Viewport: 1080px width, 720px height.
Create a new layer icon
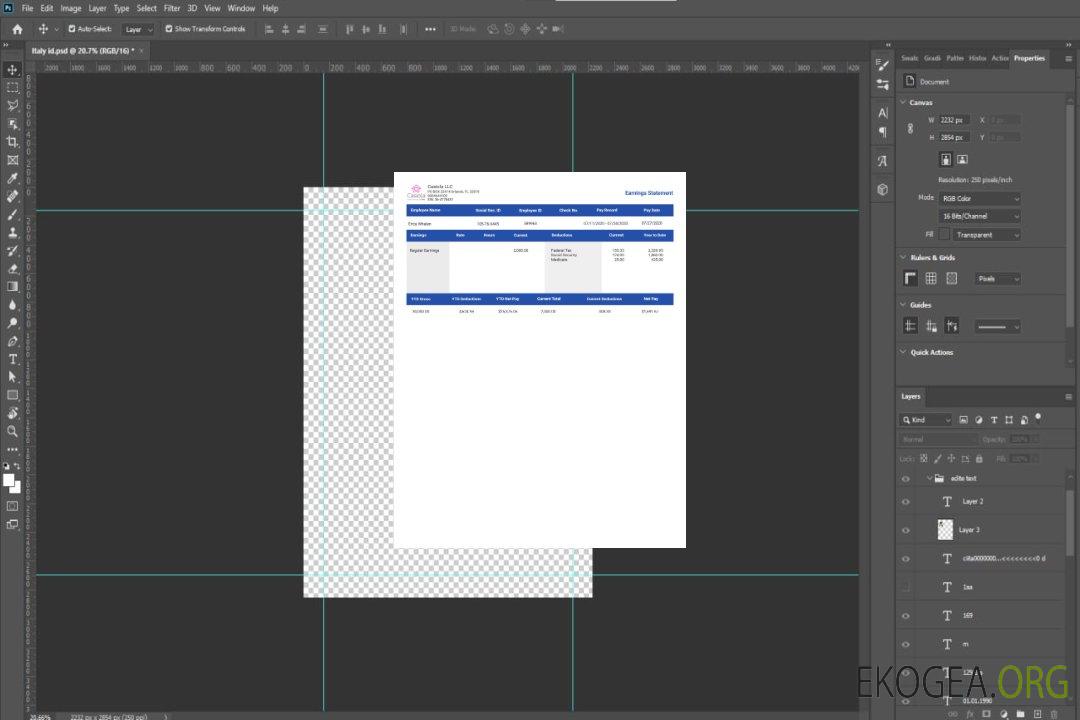[x=1037, y=714]
